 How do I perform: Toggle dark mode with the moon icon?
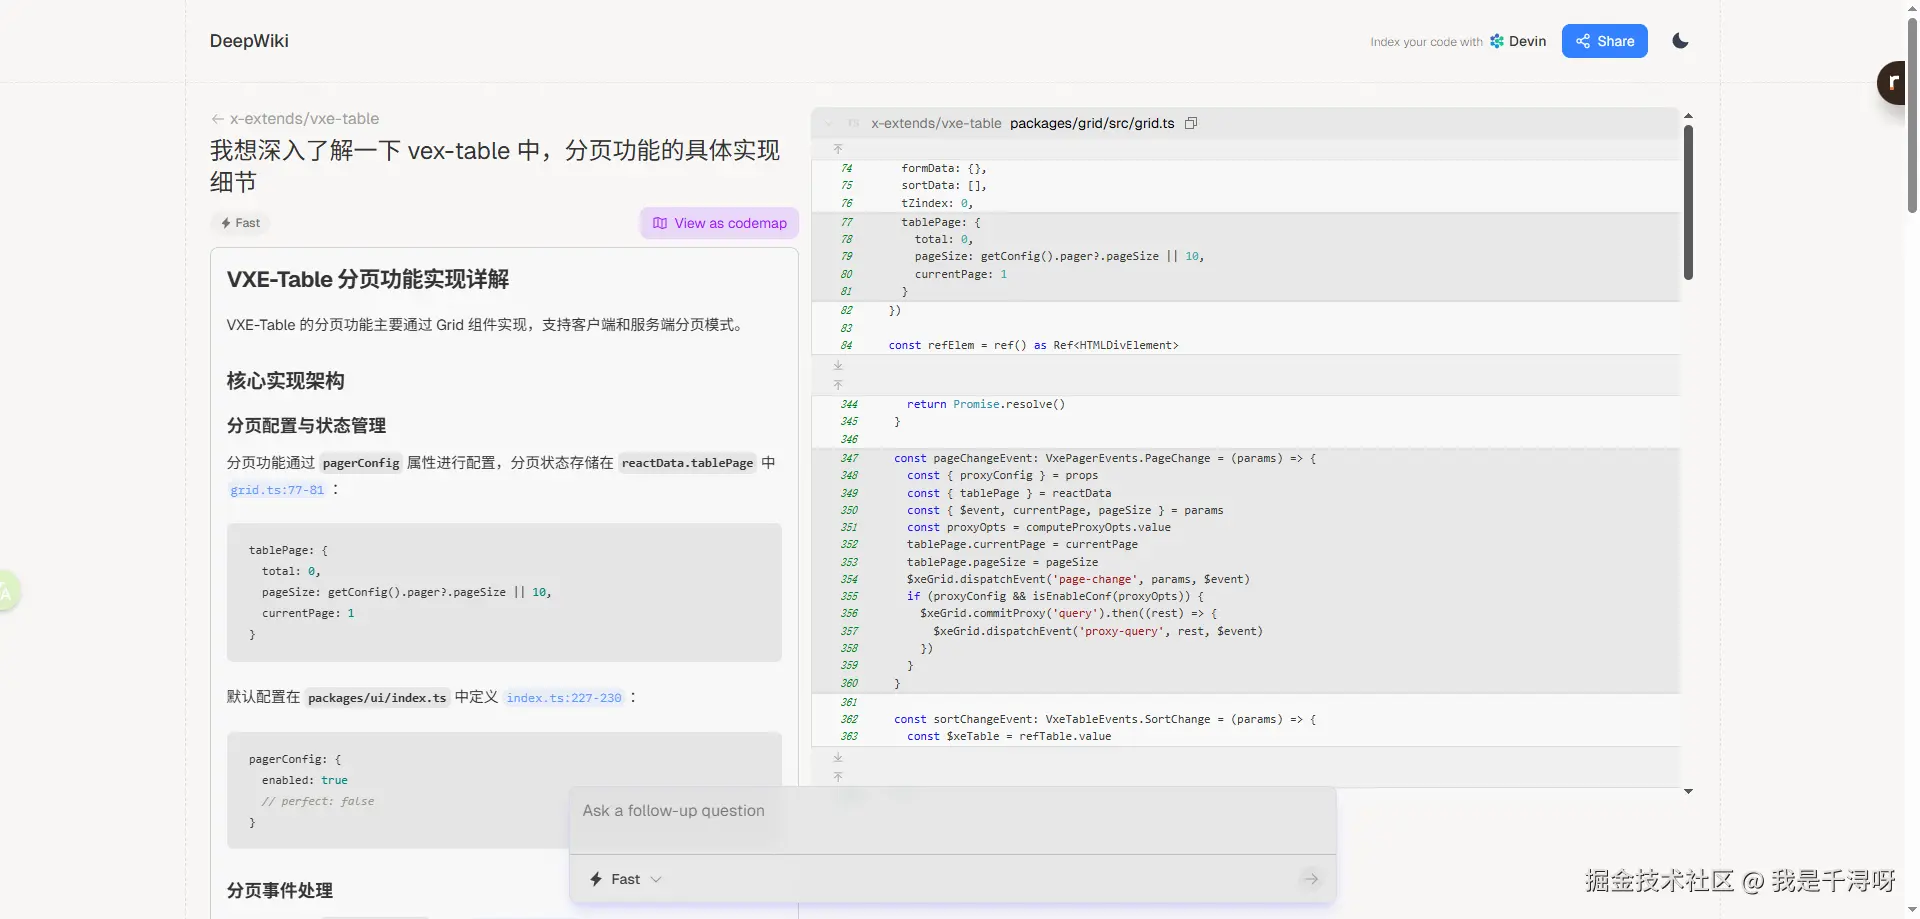pyautogui.click(x=1680, y=41)
